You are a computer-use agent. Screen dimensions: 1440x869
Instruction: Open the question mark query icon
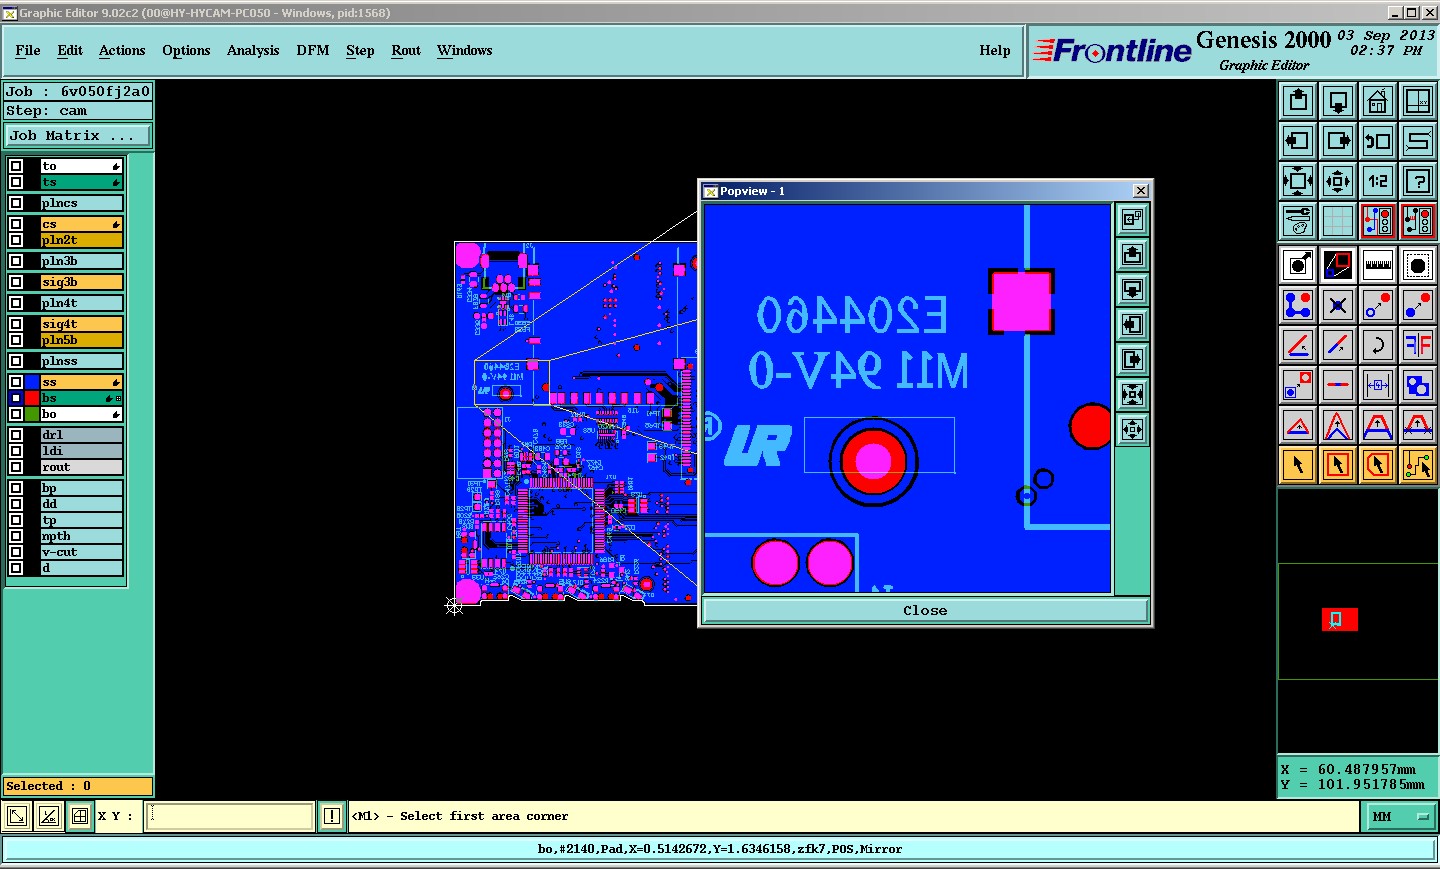tap(1418, 181)
